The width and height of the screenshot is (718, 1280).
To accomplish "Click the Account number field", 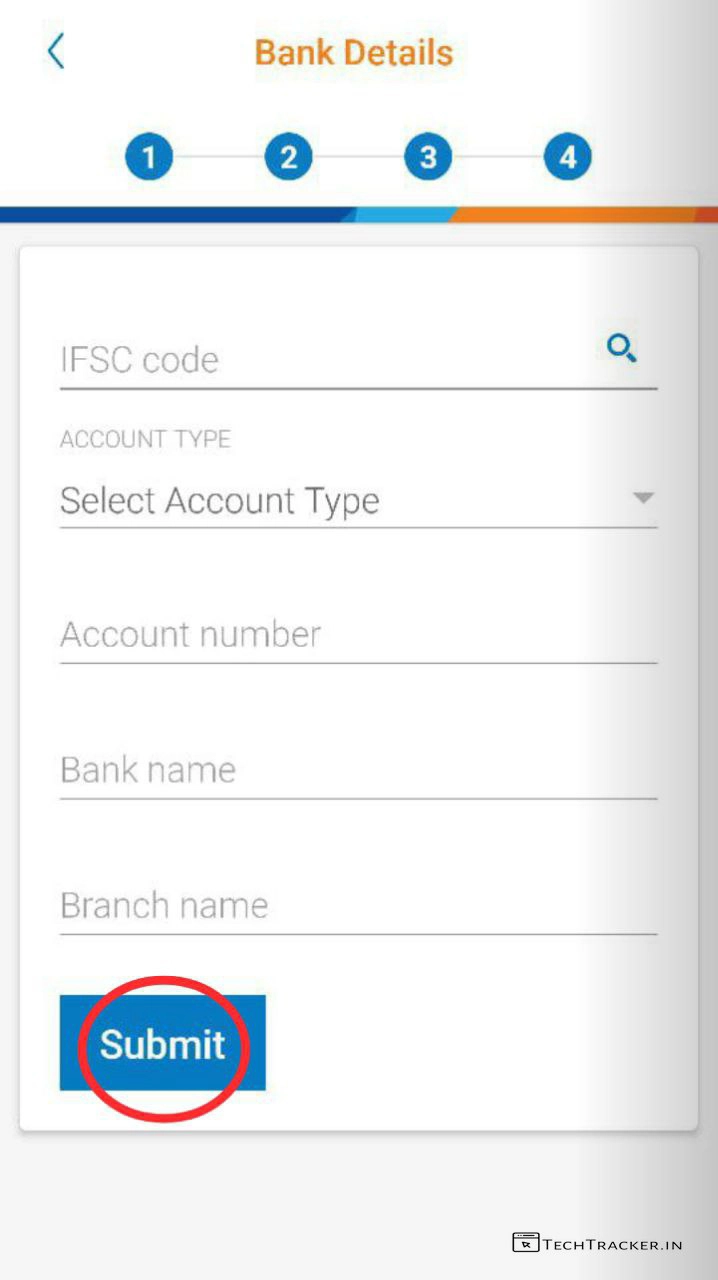I will 358,635.
